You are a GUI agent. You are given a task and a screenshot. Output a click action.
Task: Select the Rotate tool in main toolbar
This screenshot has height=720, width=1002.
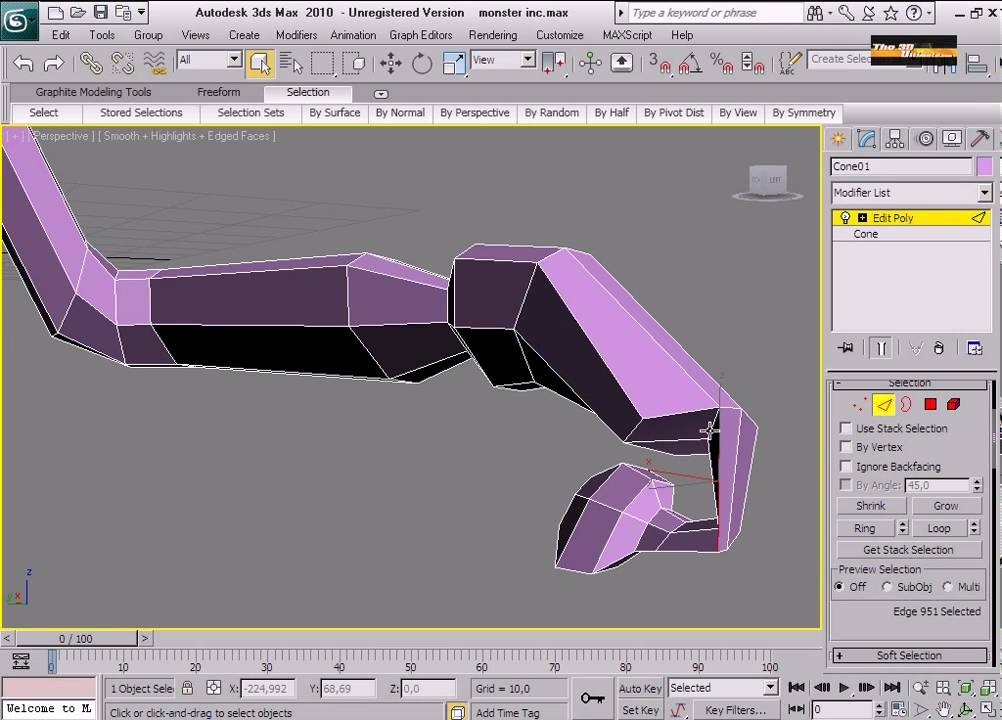click(422, 63)
